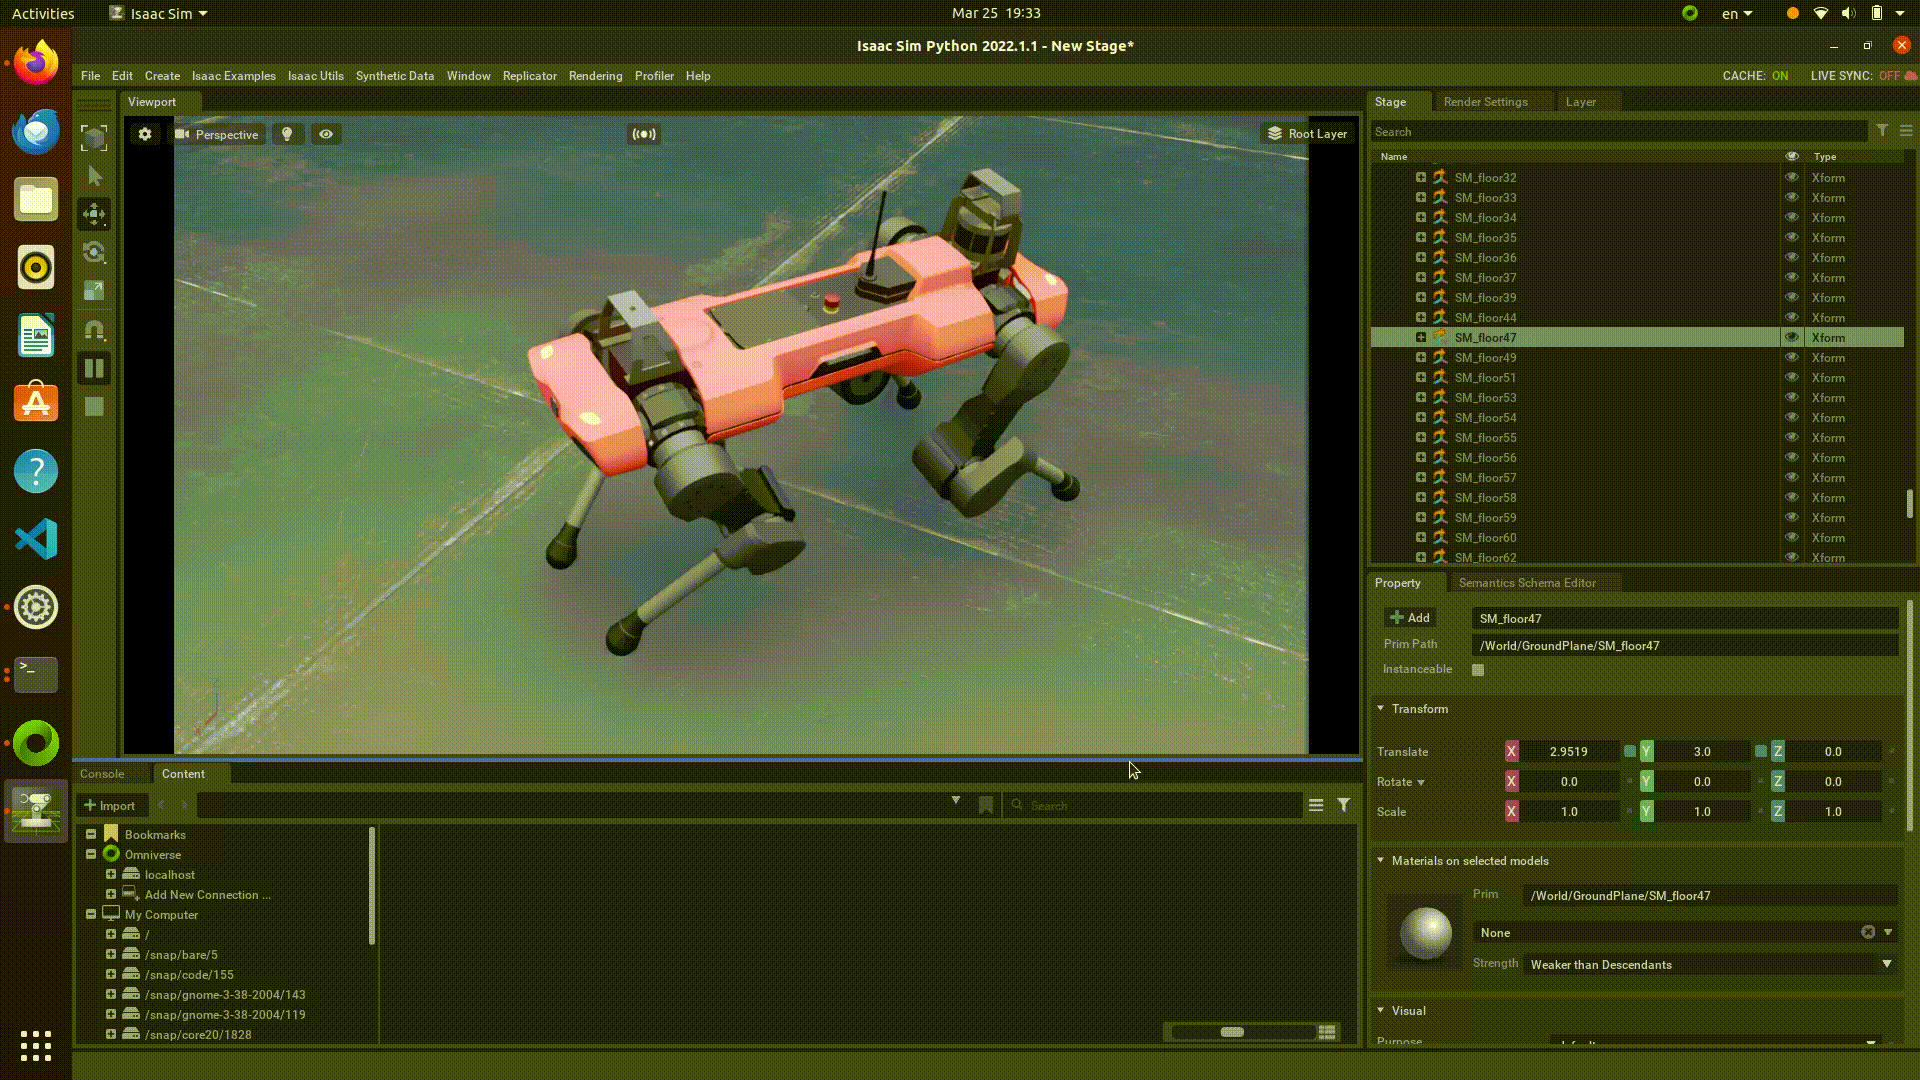The image size is (1920, 1080).
Task: Open the Isaac Examples menu
Action: [x=233, y=76]
